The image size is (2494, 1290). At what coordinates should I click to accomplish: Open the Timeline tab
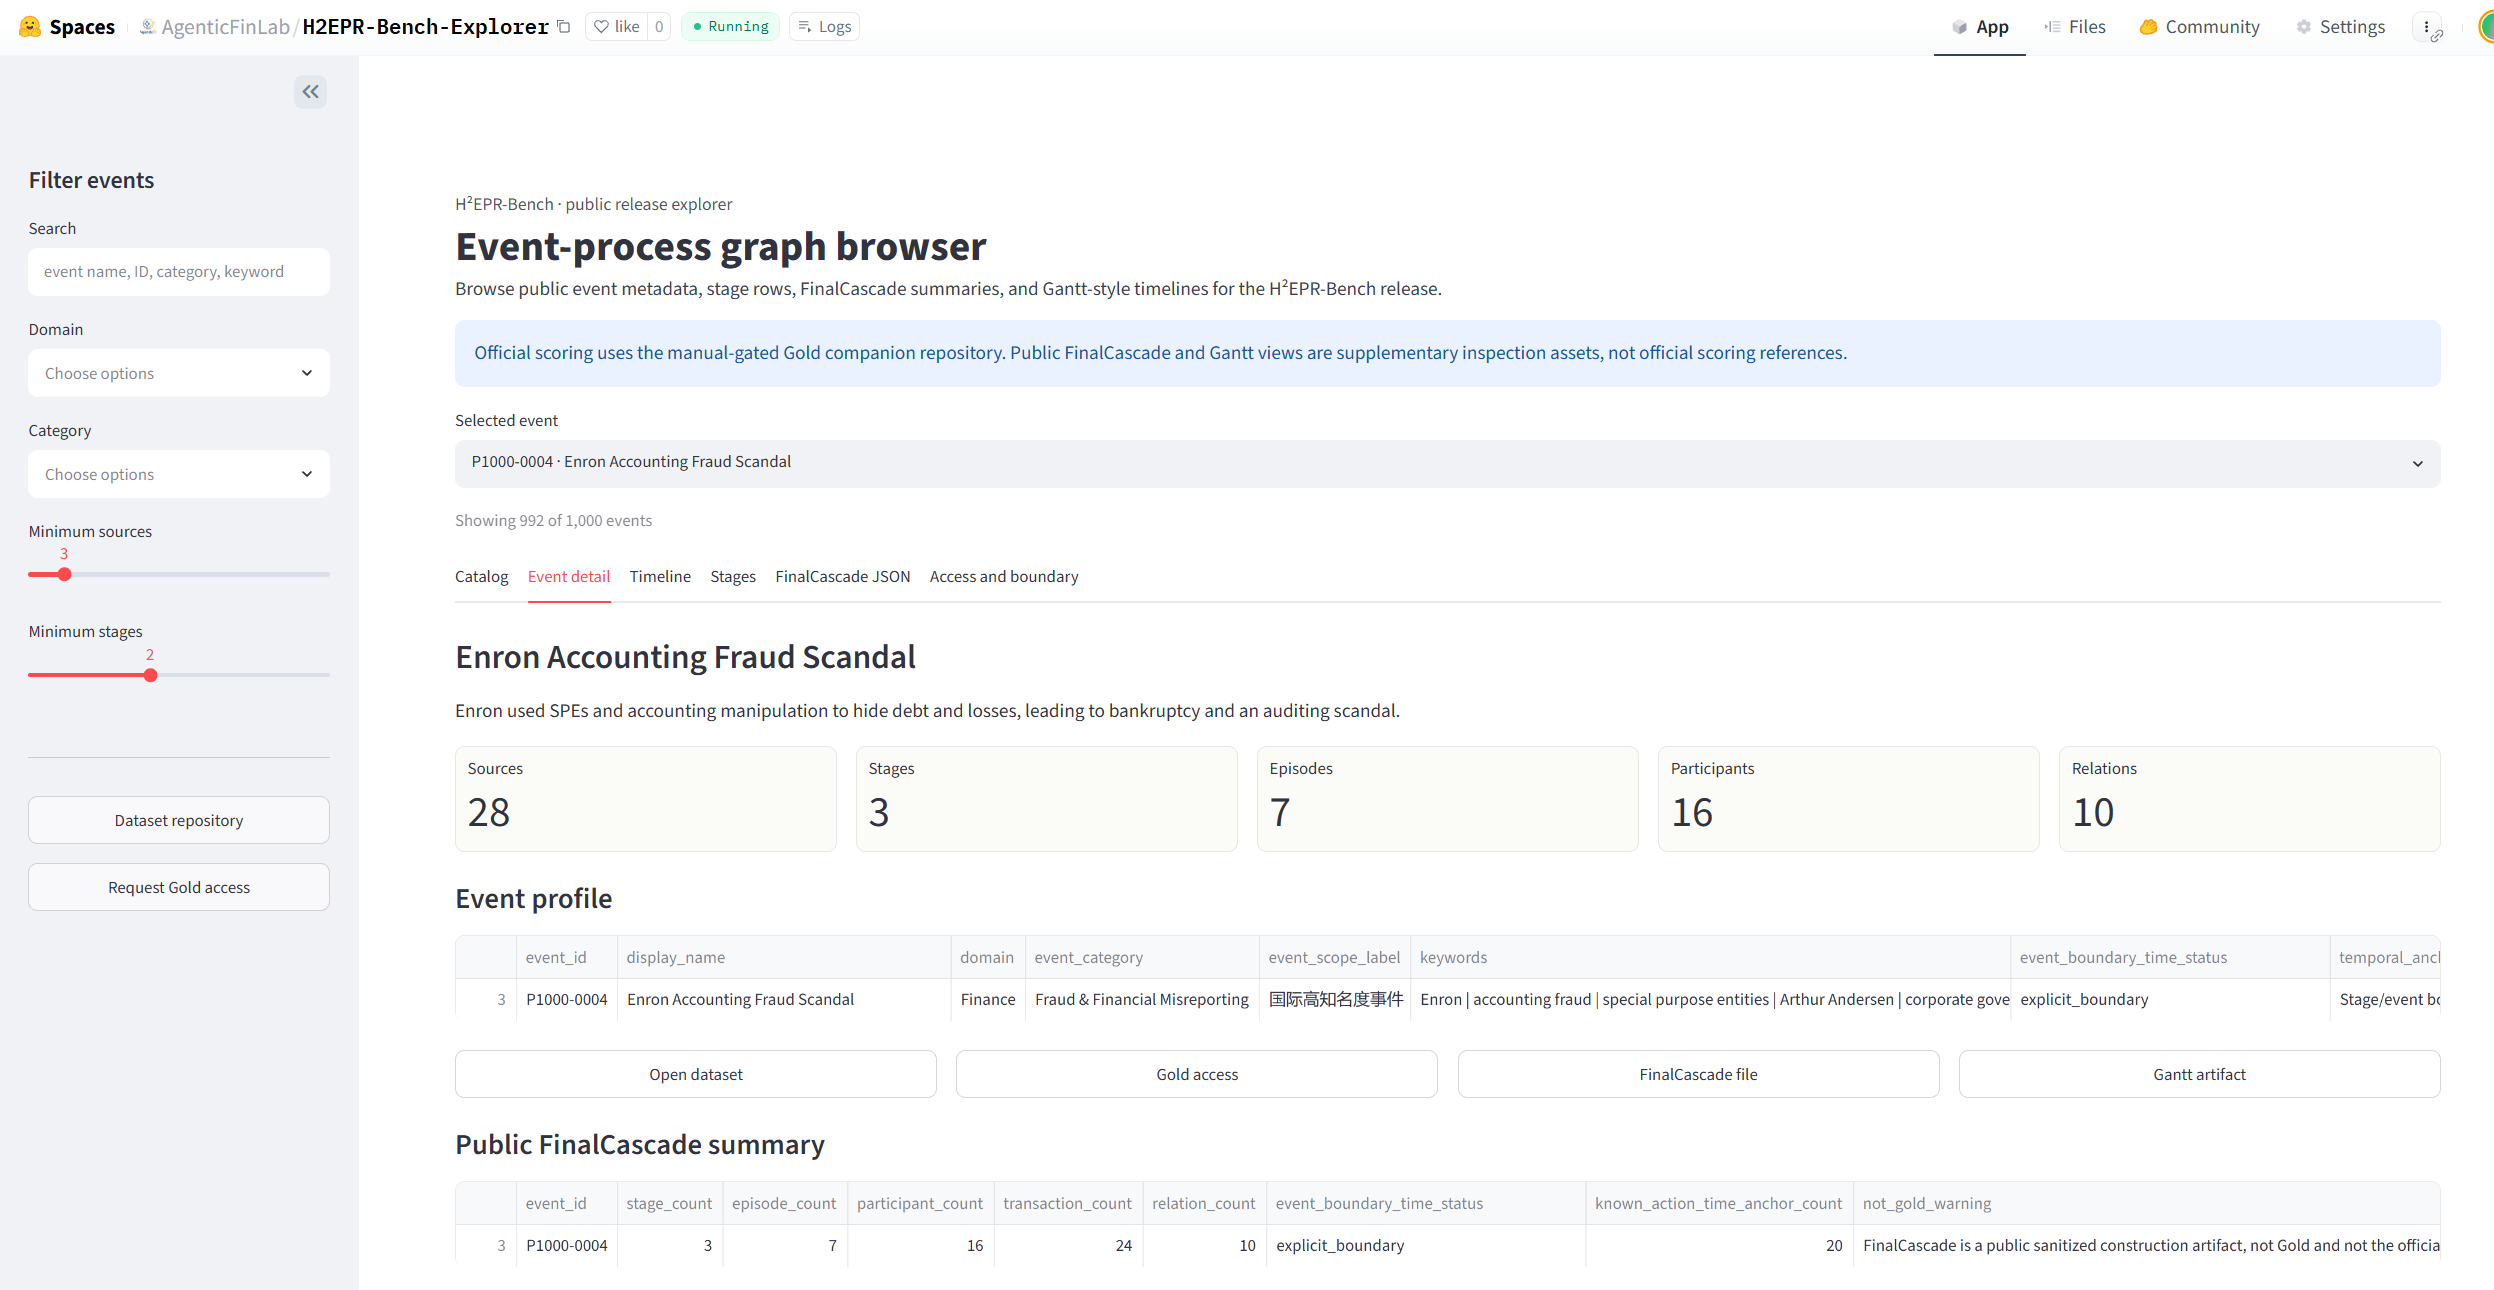click(660, 577)
